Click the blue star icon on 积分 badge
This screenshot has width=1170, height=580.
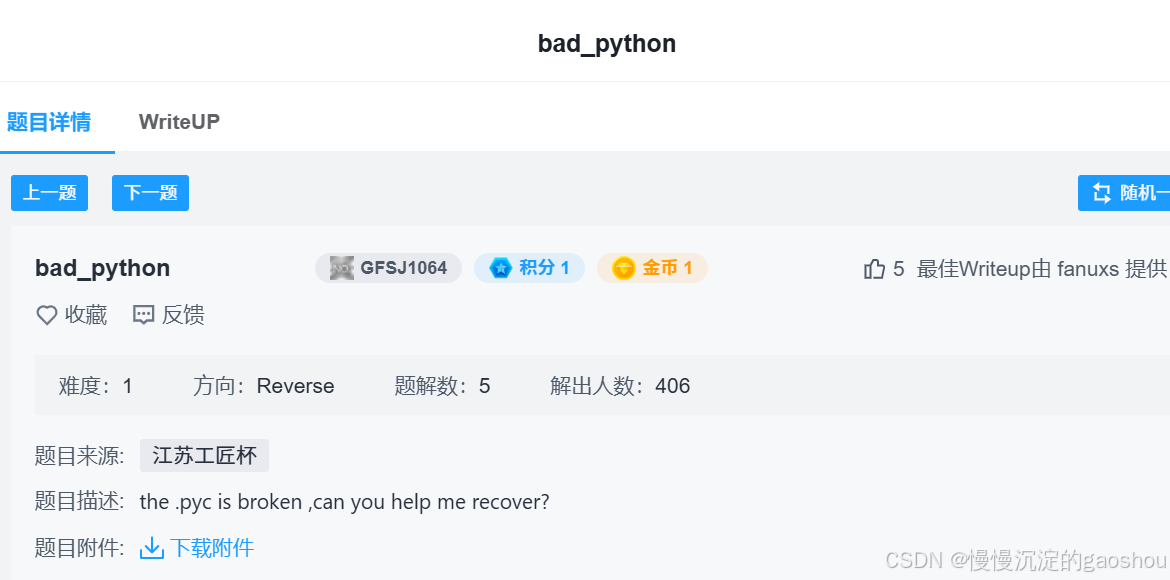pos(500,268)
